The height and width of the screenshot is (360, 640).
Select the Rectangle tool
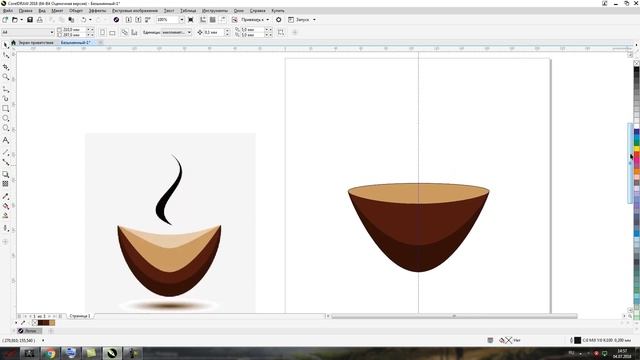[x=5, y=109]
